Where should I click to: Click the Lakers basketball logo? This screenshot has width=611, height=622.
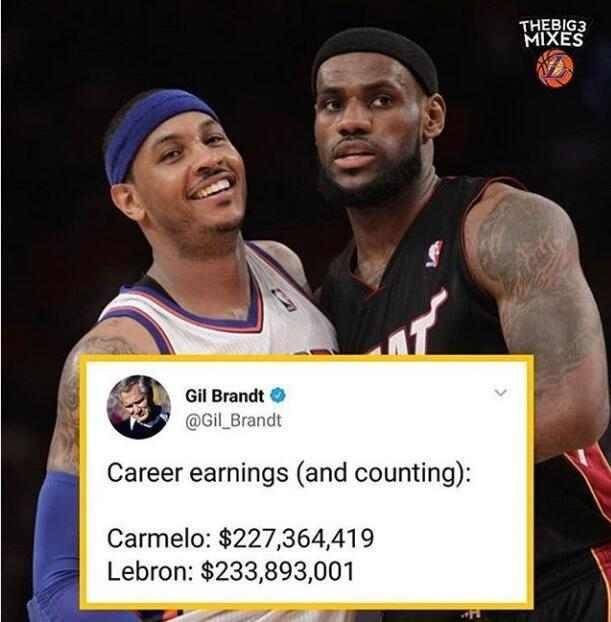555,69
